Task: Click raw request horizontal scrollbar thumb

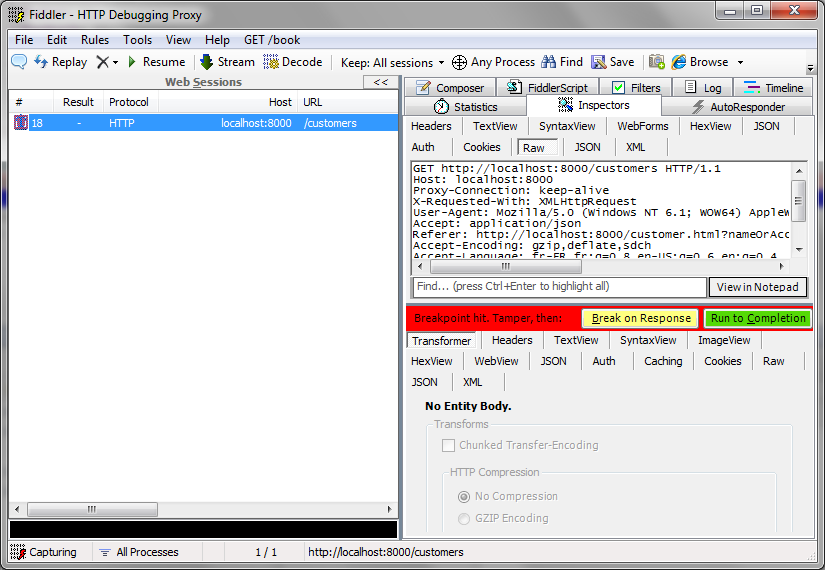Action: [x=506, y=266]
